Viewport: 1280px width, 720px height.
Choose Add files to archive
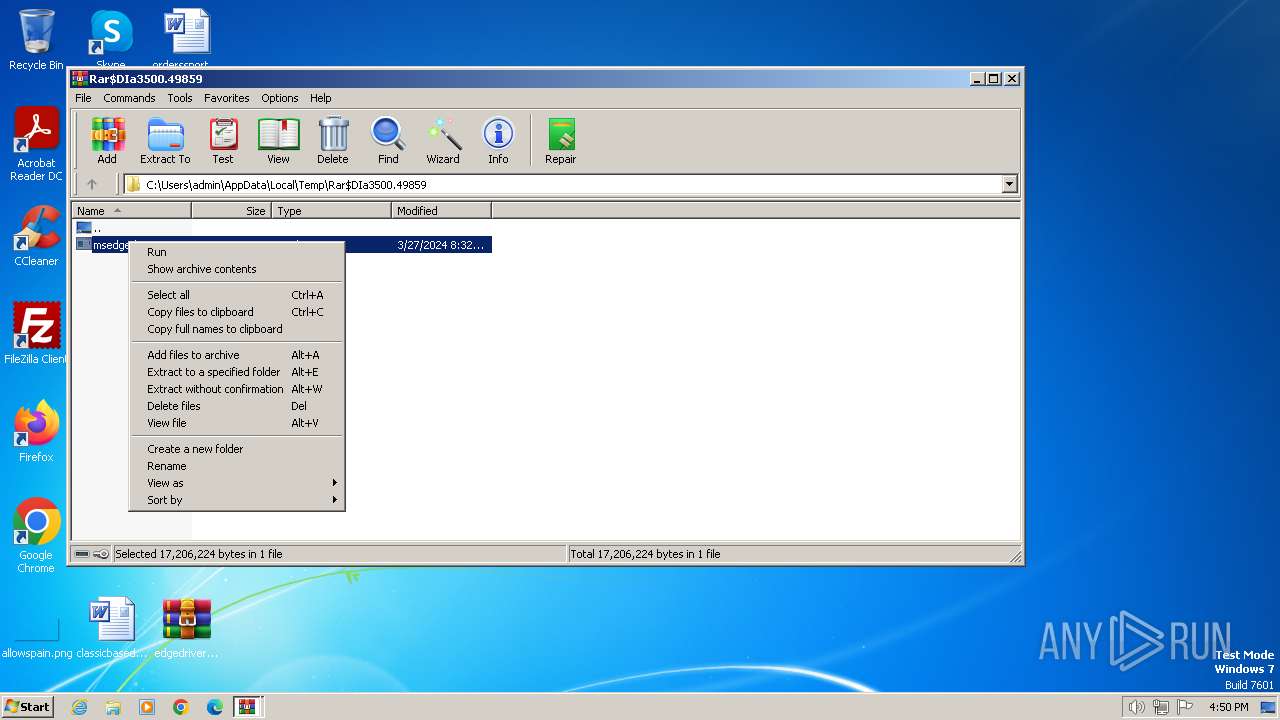(x=238, y=355)
